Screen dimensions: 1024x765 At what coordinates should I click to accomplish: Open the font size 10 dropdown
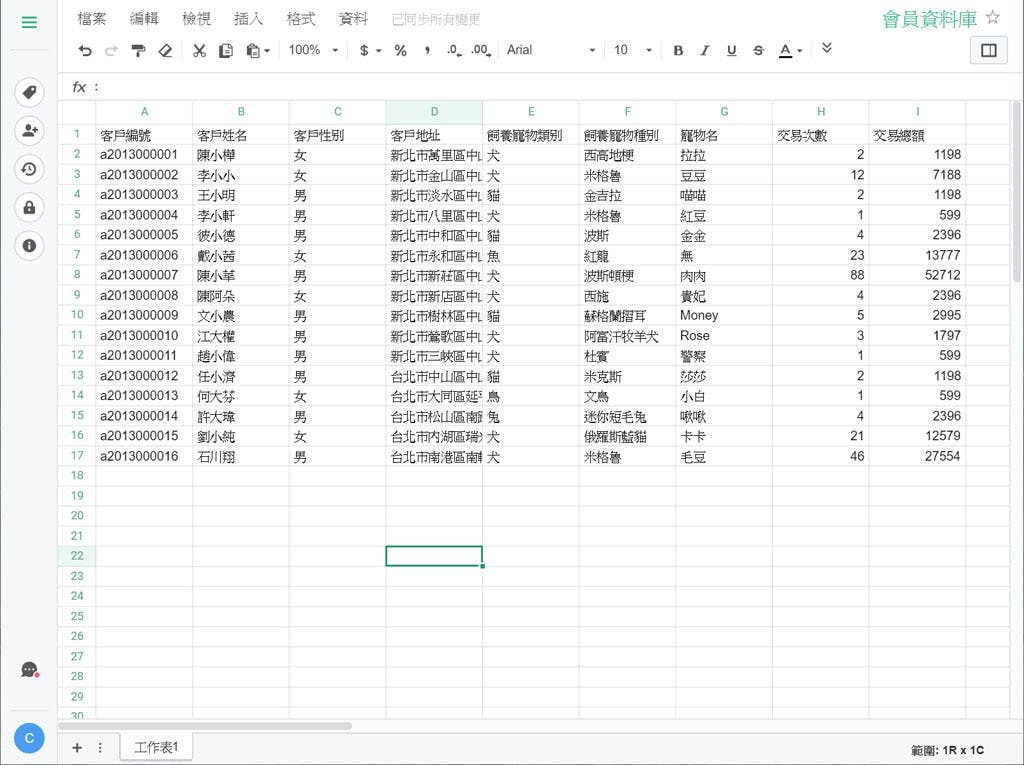pos(632,50)
